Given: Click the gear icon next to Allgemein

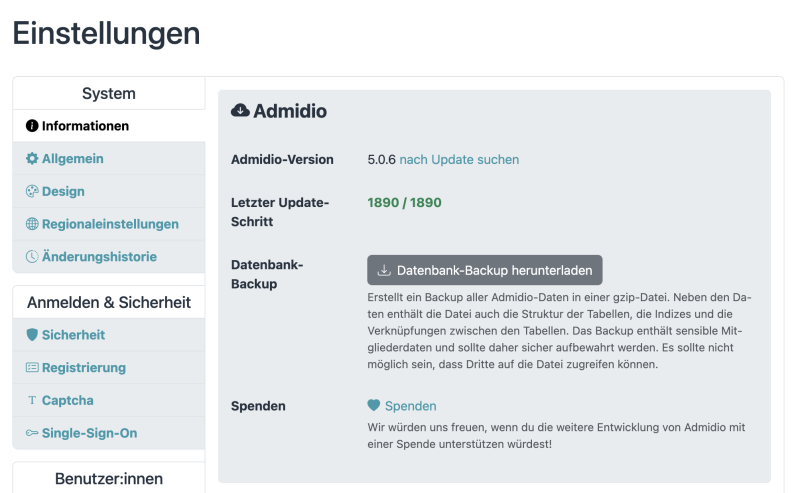Looking at the screenshot, I should 32,159.
